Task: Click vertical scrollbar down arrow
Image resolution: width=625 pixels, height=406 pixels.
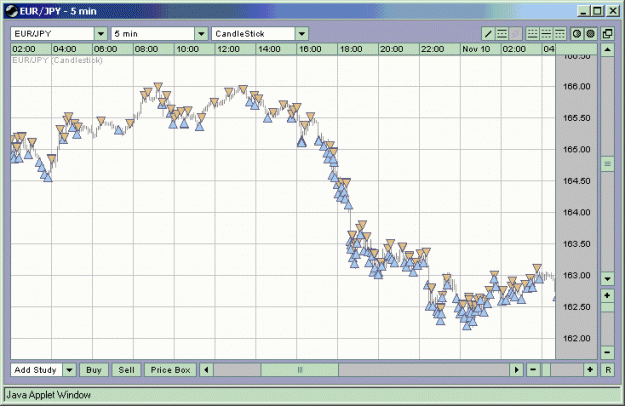Action: (x=607, y=279)
